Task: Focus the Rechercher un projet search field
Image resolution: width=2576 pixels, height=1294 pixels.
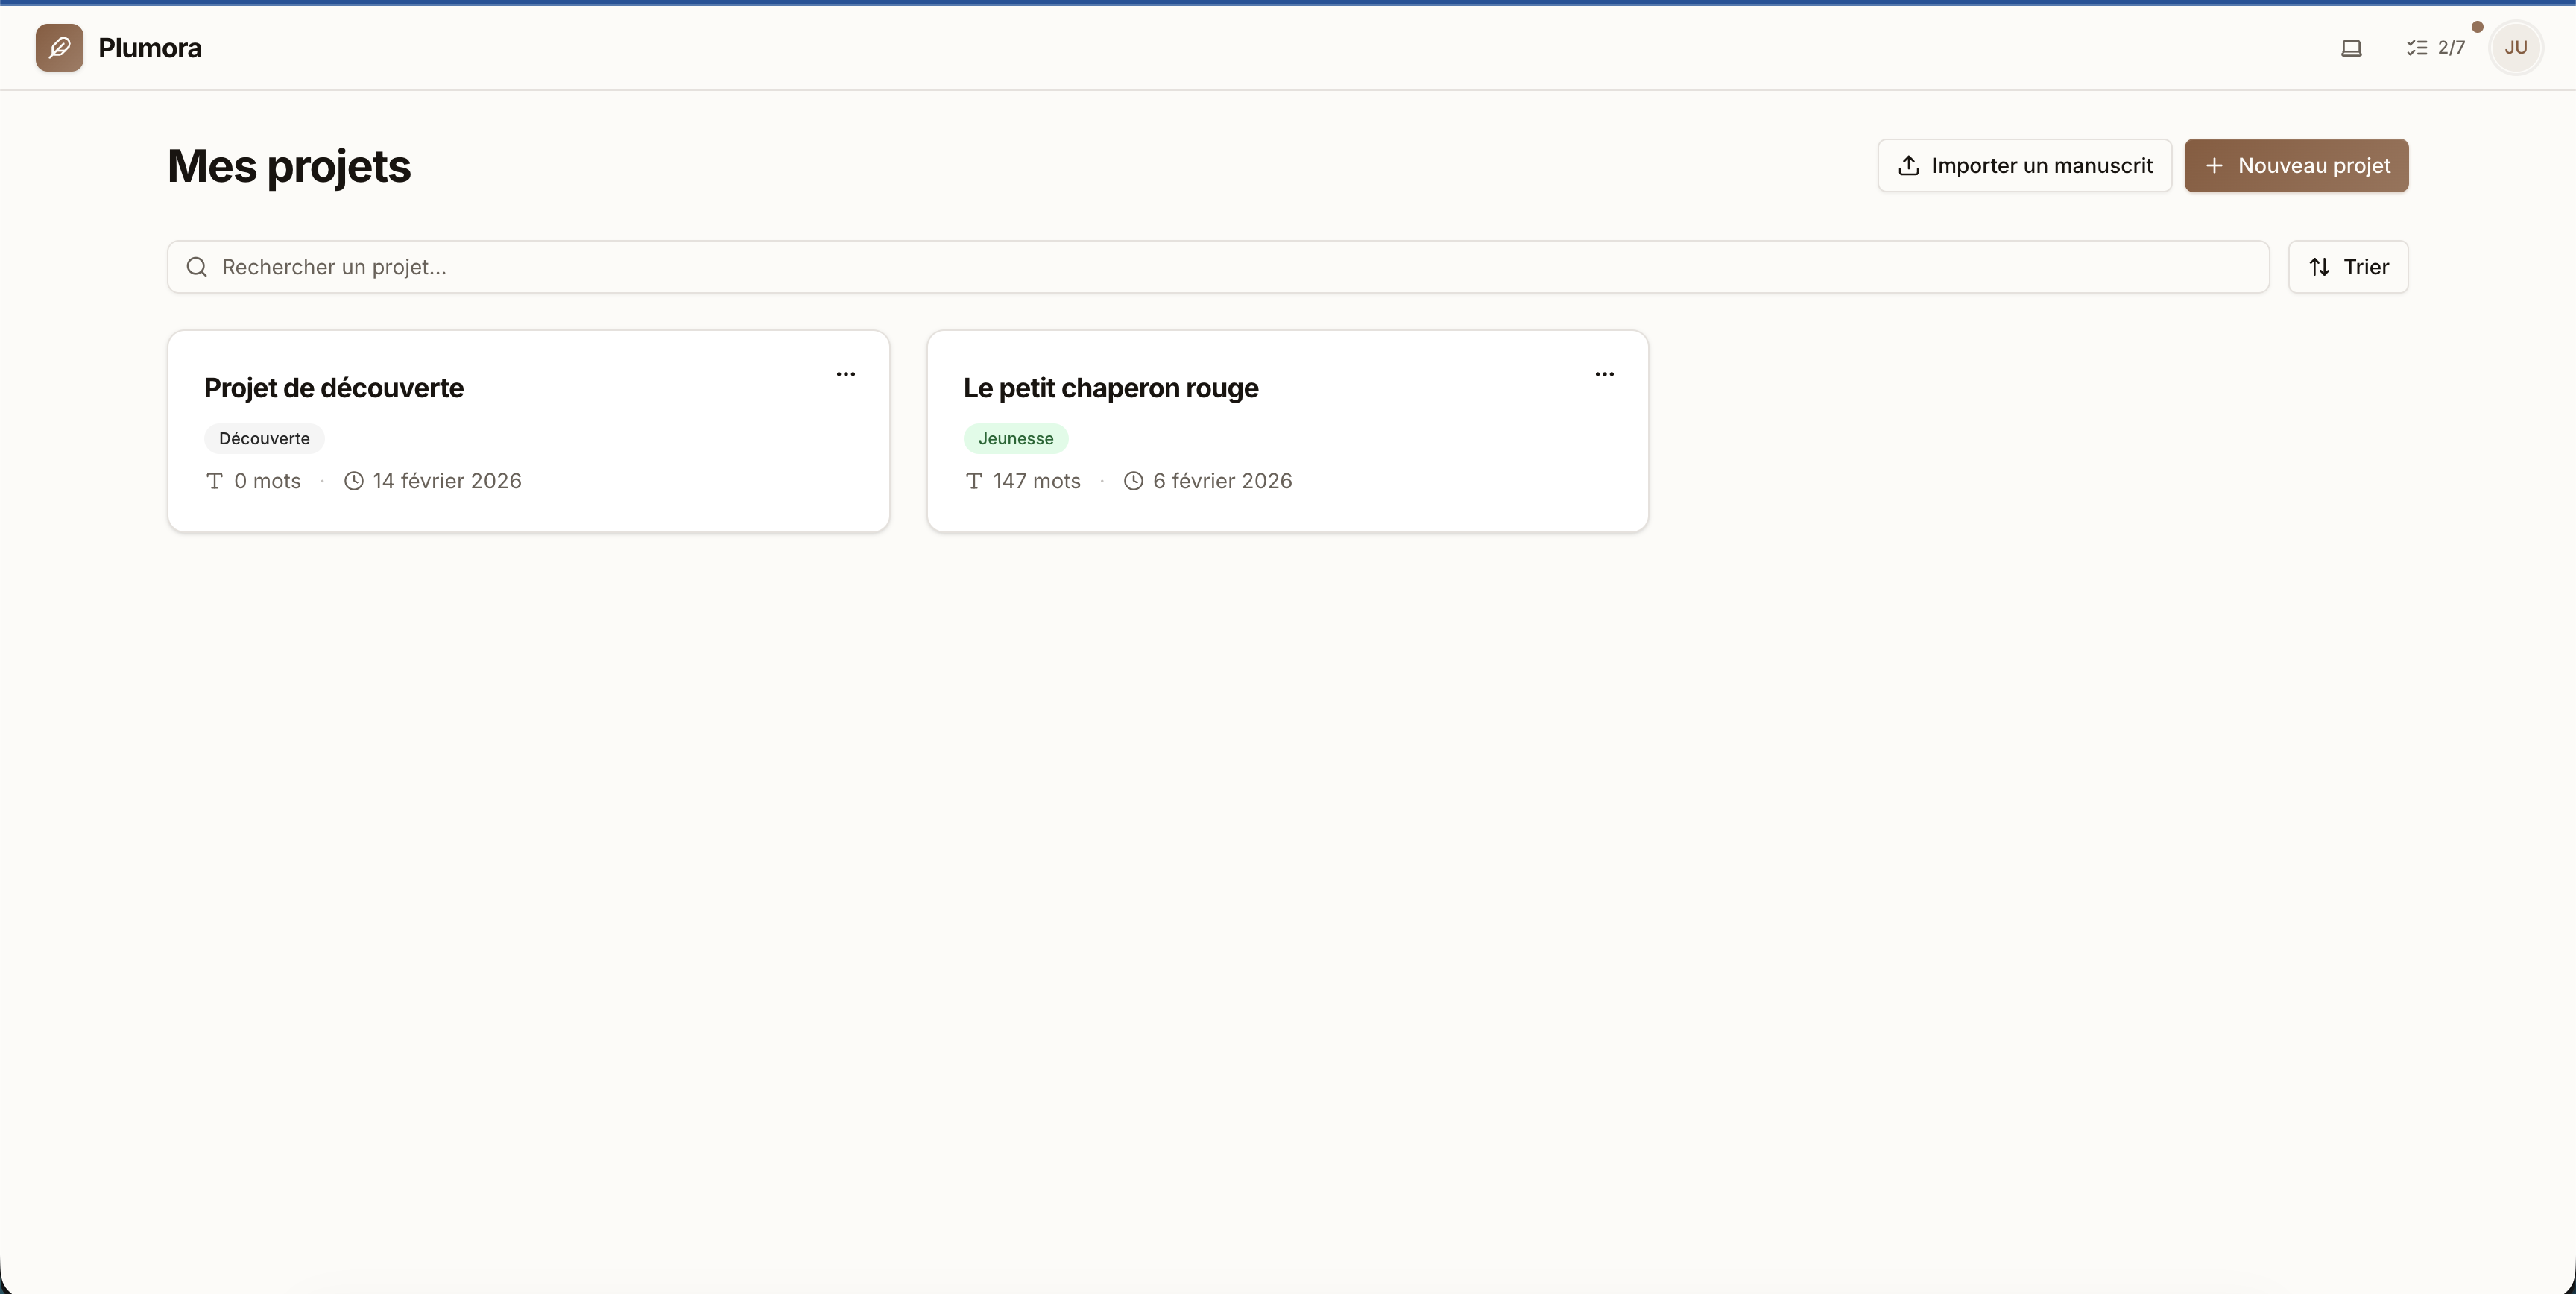Action: [1230, 267]
